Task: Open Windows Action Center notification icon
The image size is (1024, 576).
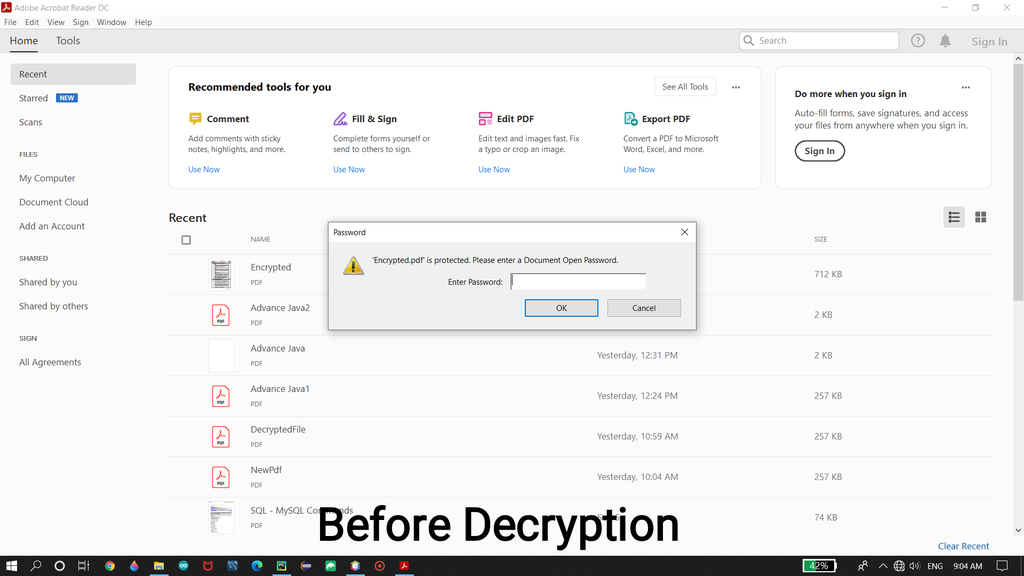Action: tap(1002, 566)
